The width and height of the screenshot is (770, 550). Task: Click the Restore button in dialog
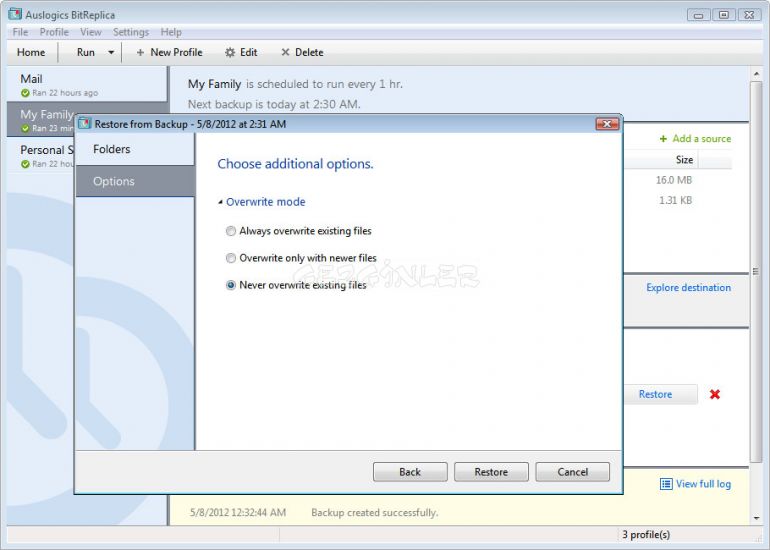[491, 472]
